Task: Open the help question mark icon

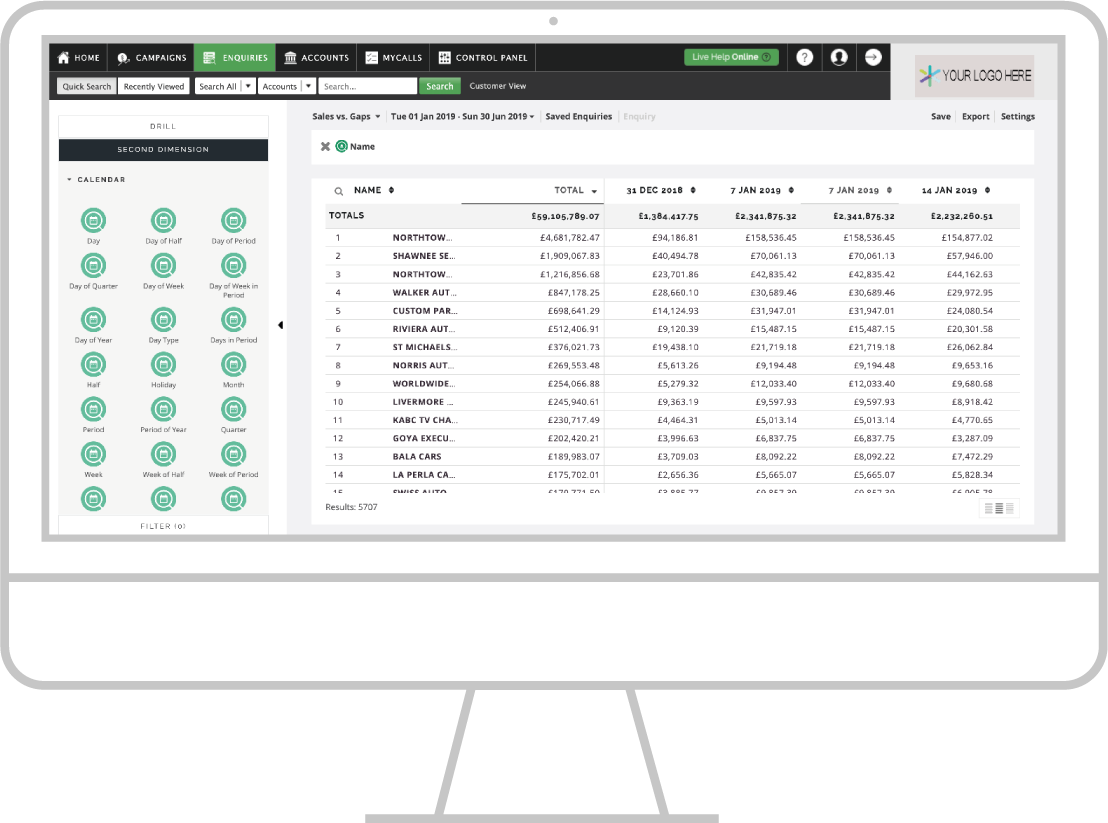Action: pos(804,57)
